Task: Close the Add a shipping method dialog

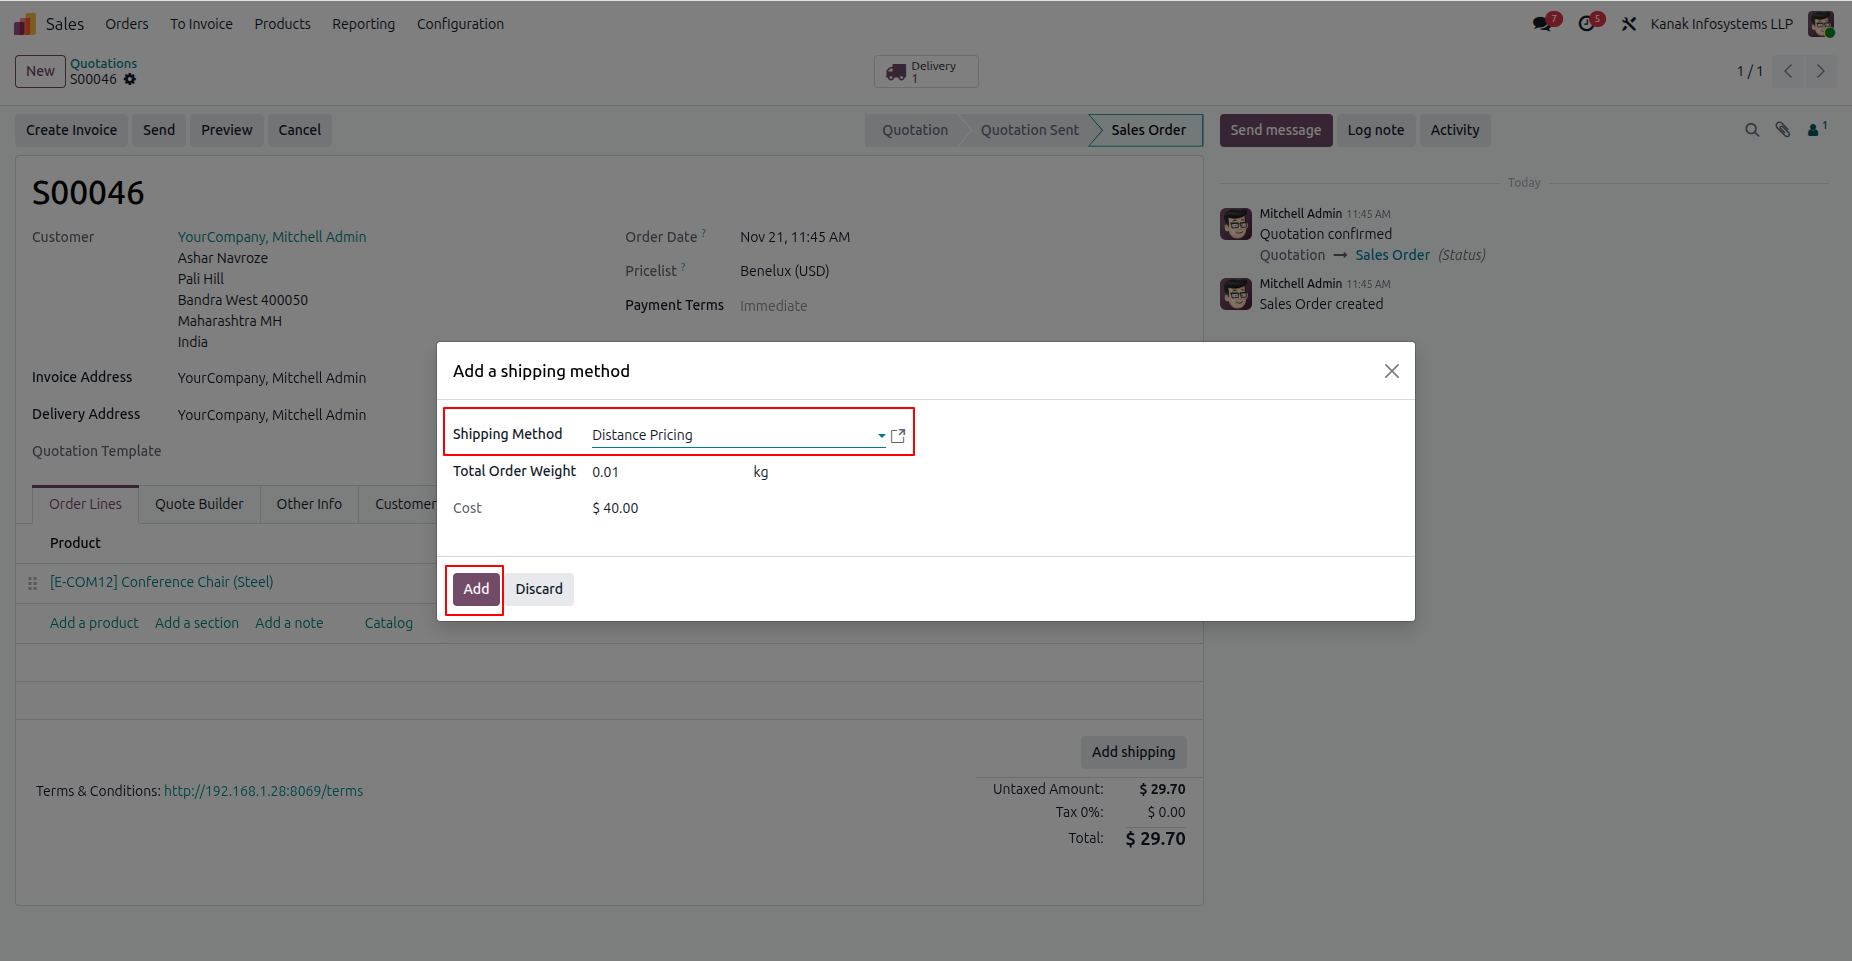Action: pos(1391,371)
